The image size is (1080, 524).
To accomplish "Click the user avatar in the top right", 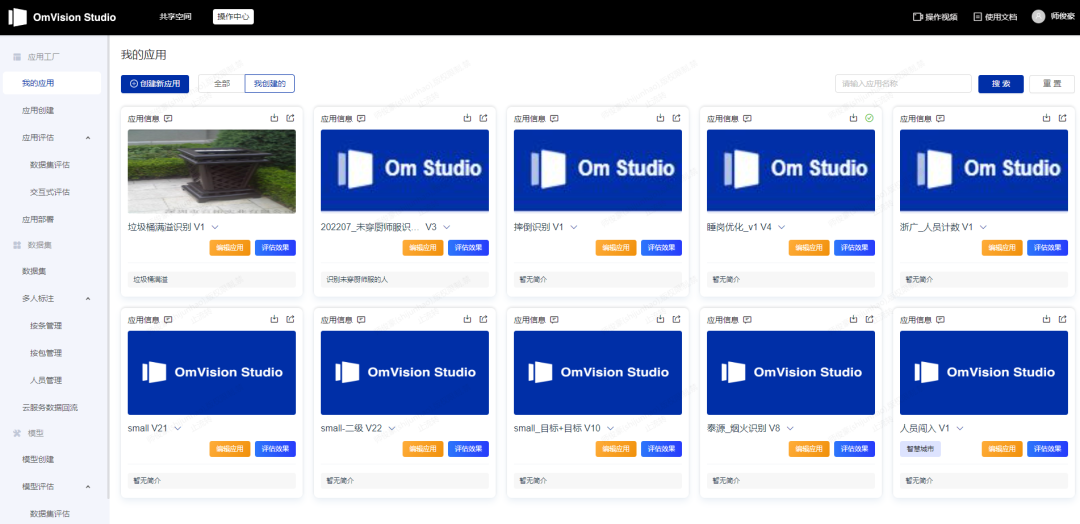I will pyautogui.click(x=1038, y=17).
